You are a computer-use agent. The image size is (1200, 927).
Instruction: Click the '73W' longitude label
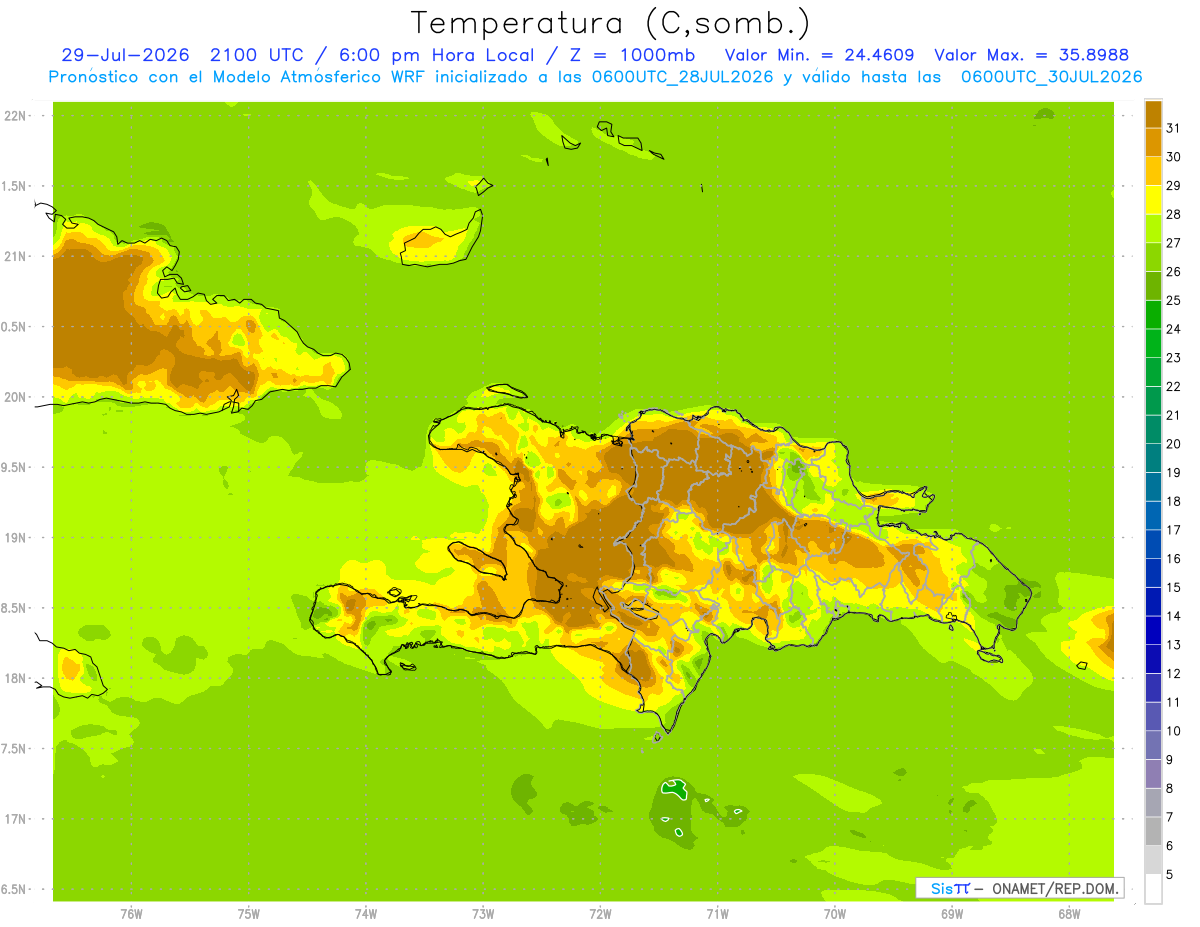coord(483,913)
